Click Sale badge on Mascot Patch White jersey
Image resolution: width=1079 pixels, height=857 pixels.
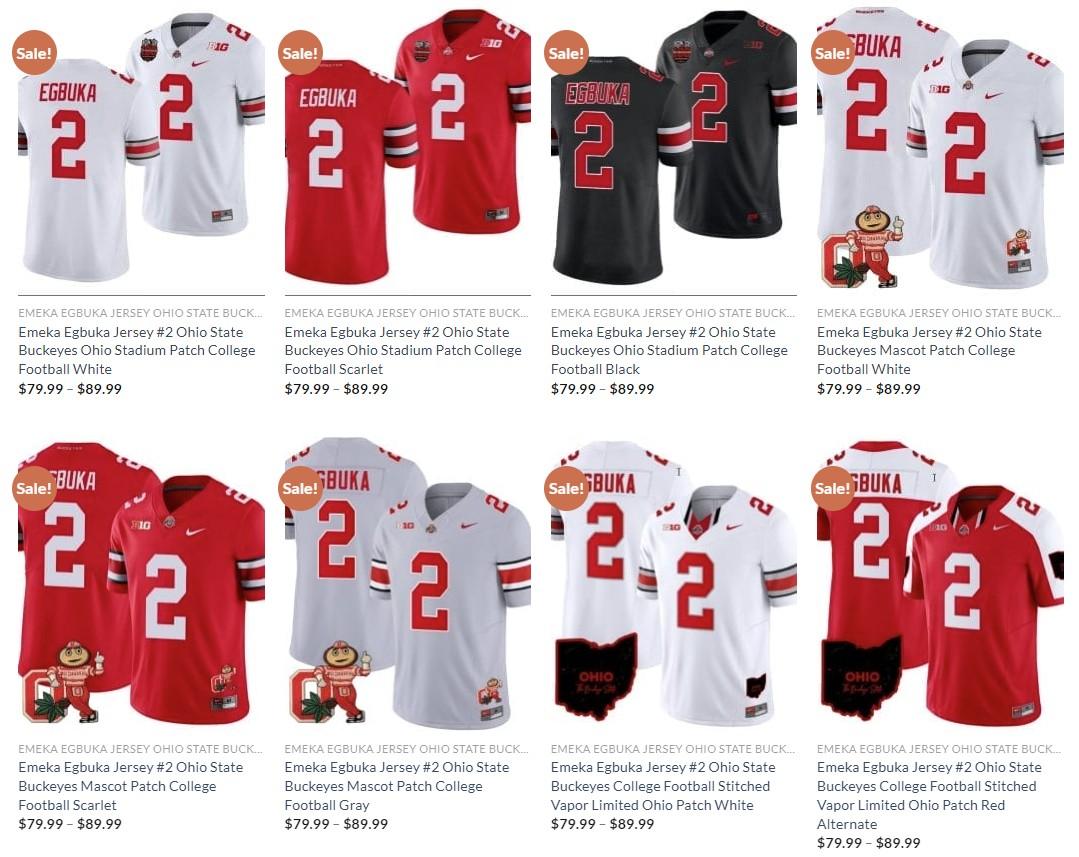click(x=833, y=52)
